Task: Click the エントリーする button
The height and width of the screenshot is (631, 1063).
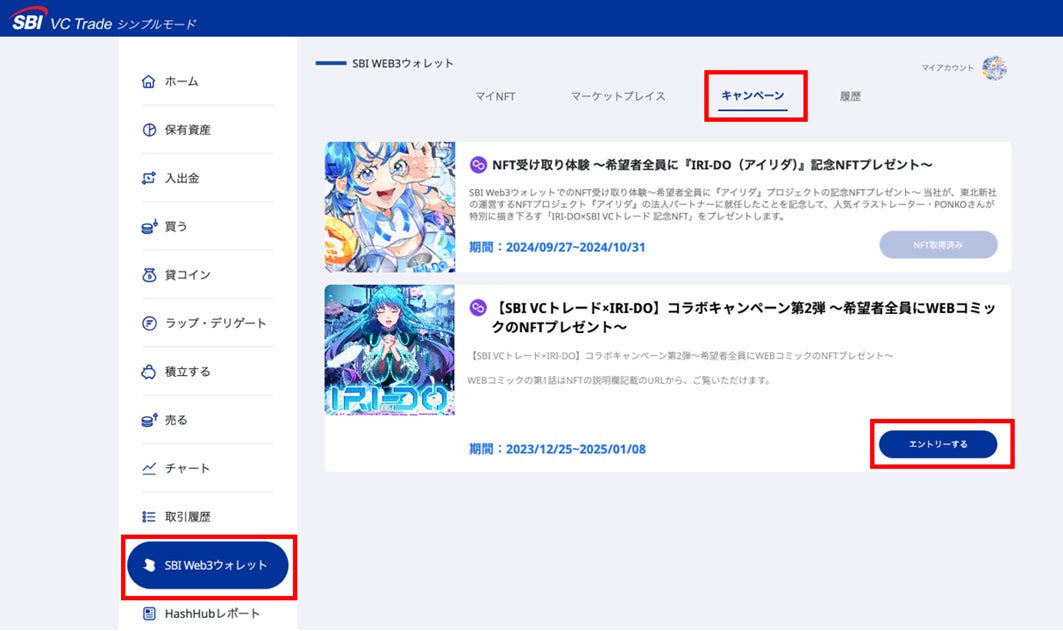Action: (938, 444)
